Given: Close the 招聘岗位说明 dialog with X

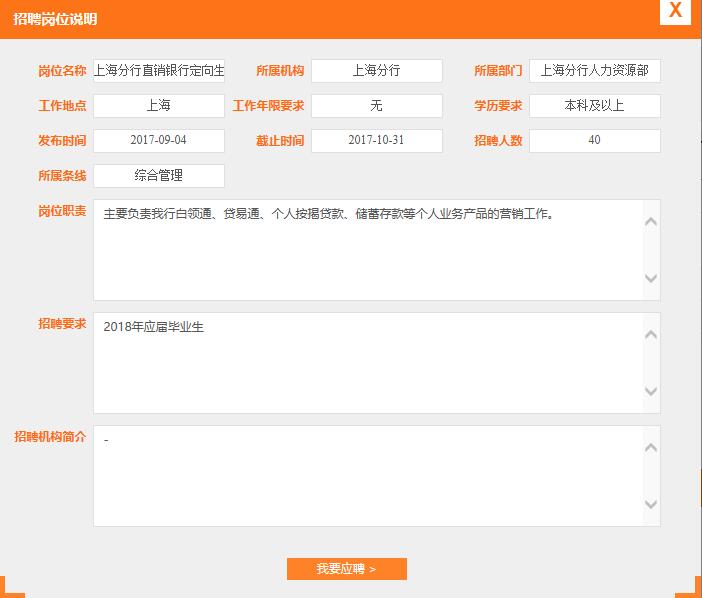Looking at the screenshot, I should [x=676, y=11].
